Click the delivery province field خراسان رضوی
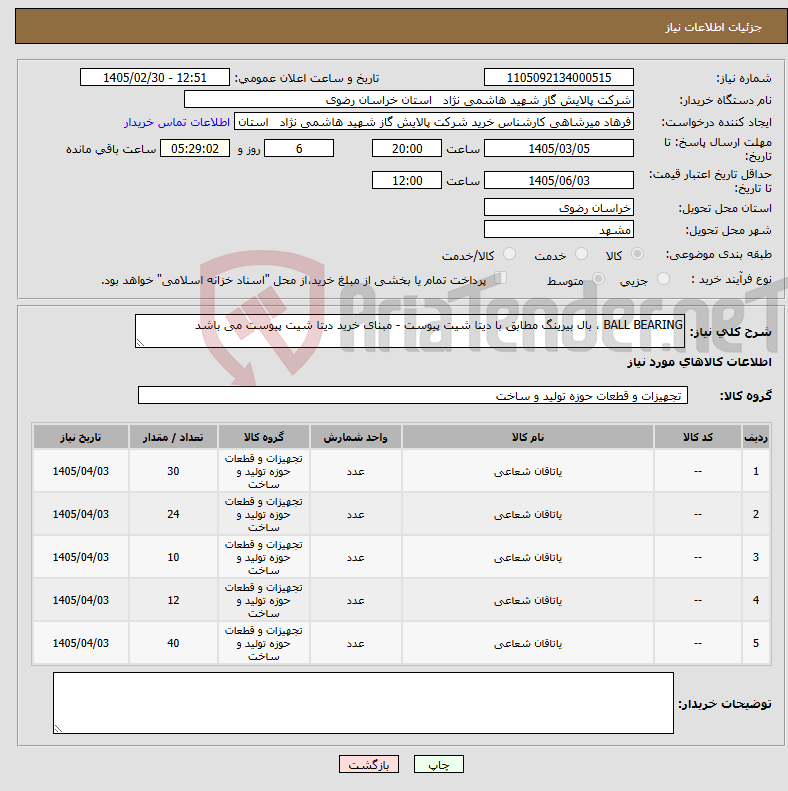The image size is (788, 791). click(x=558, y=207)
